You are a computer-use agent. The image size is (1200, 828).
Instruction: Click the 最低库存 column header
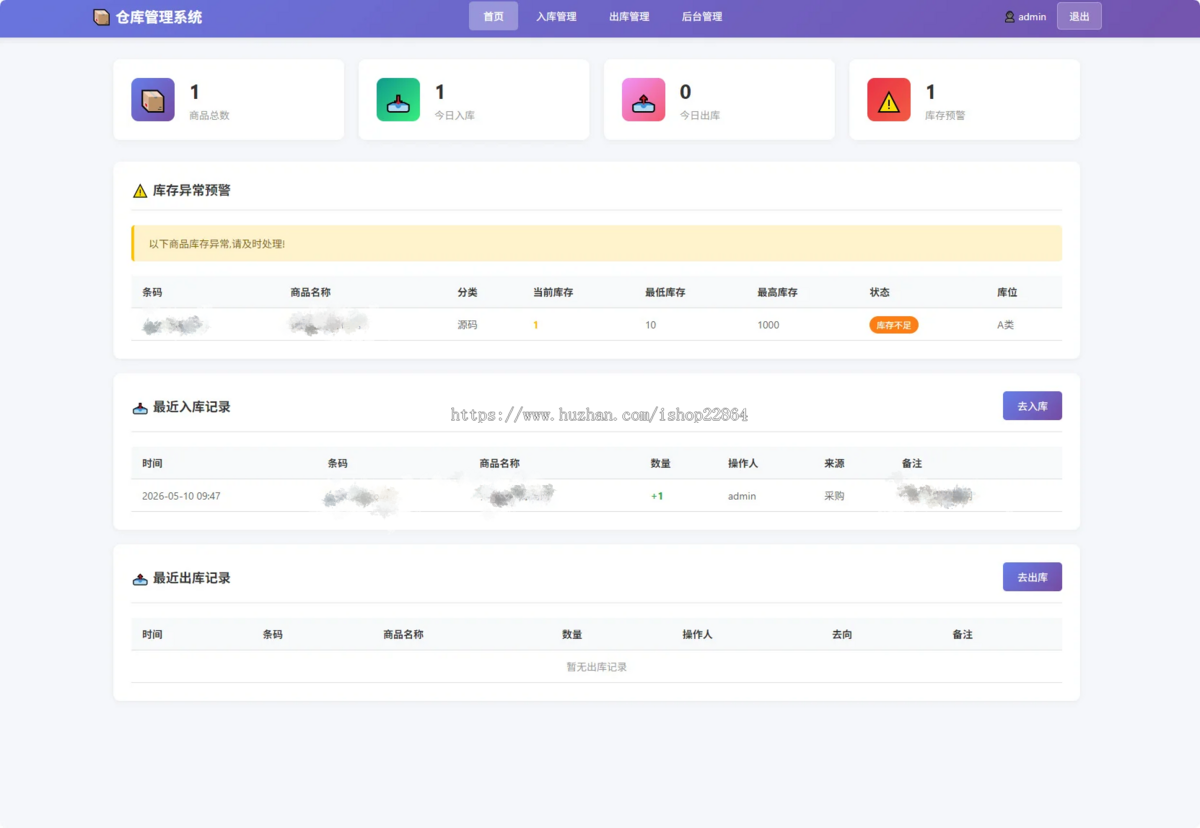pos(665,292)
